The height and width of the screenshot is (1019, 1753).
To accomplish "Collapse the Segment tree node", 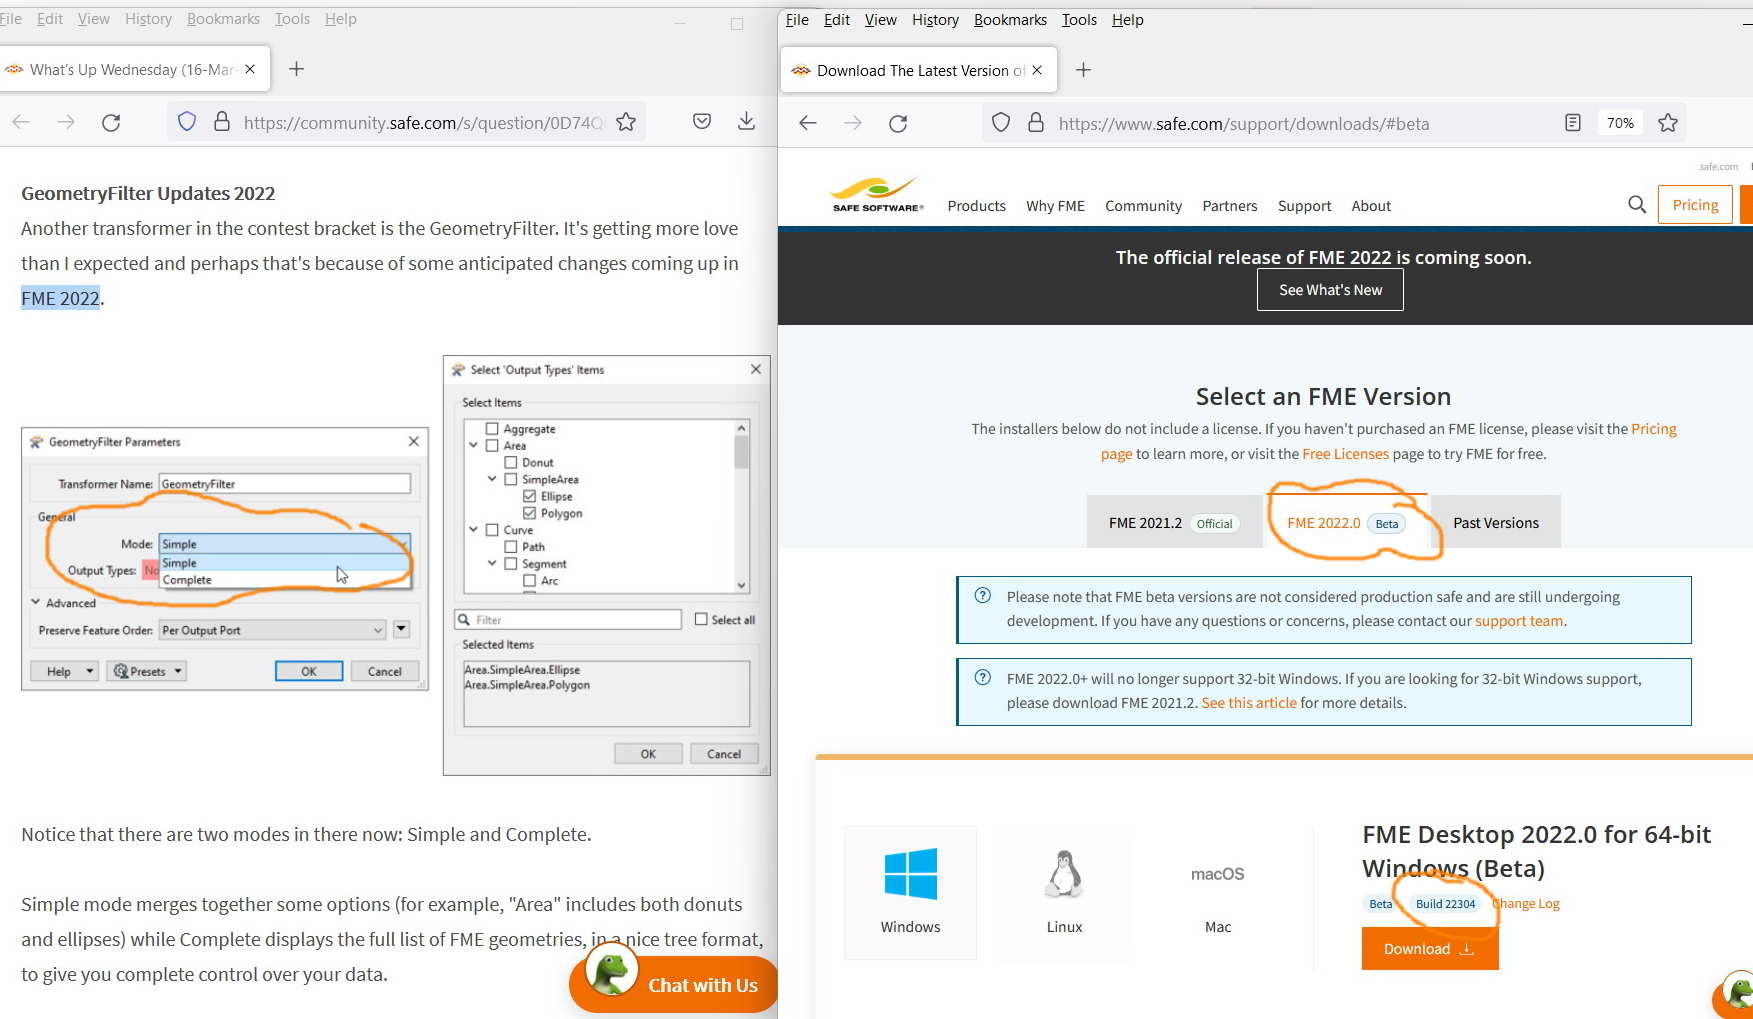I will [x=492, y=564].
